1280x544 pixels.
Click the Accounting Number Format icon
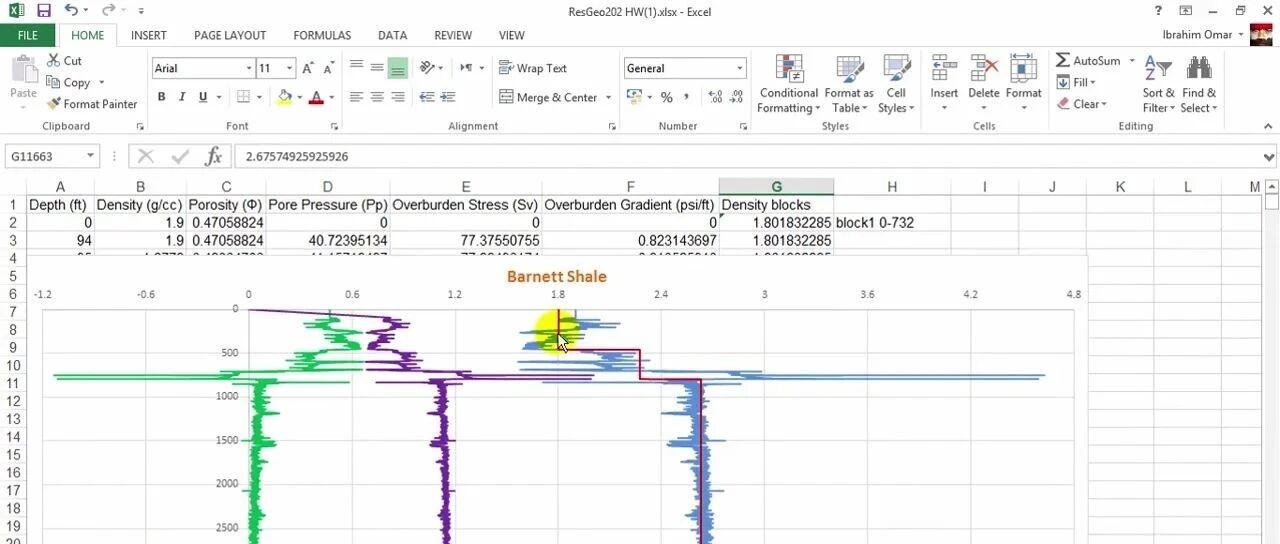(x=634, y=97)
